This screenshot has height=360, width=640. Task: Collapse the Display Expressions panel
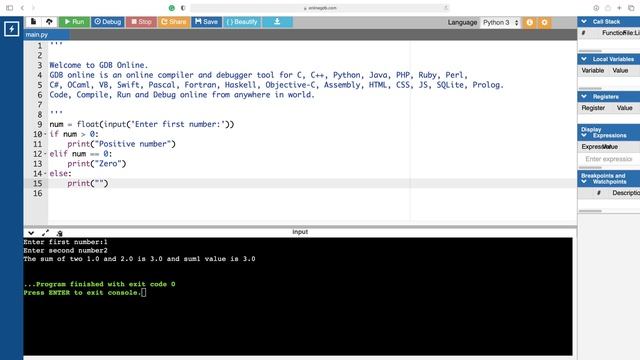tap(584, 135)
